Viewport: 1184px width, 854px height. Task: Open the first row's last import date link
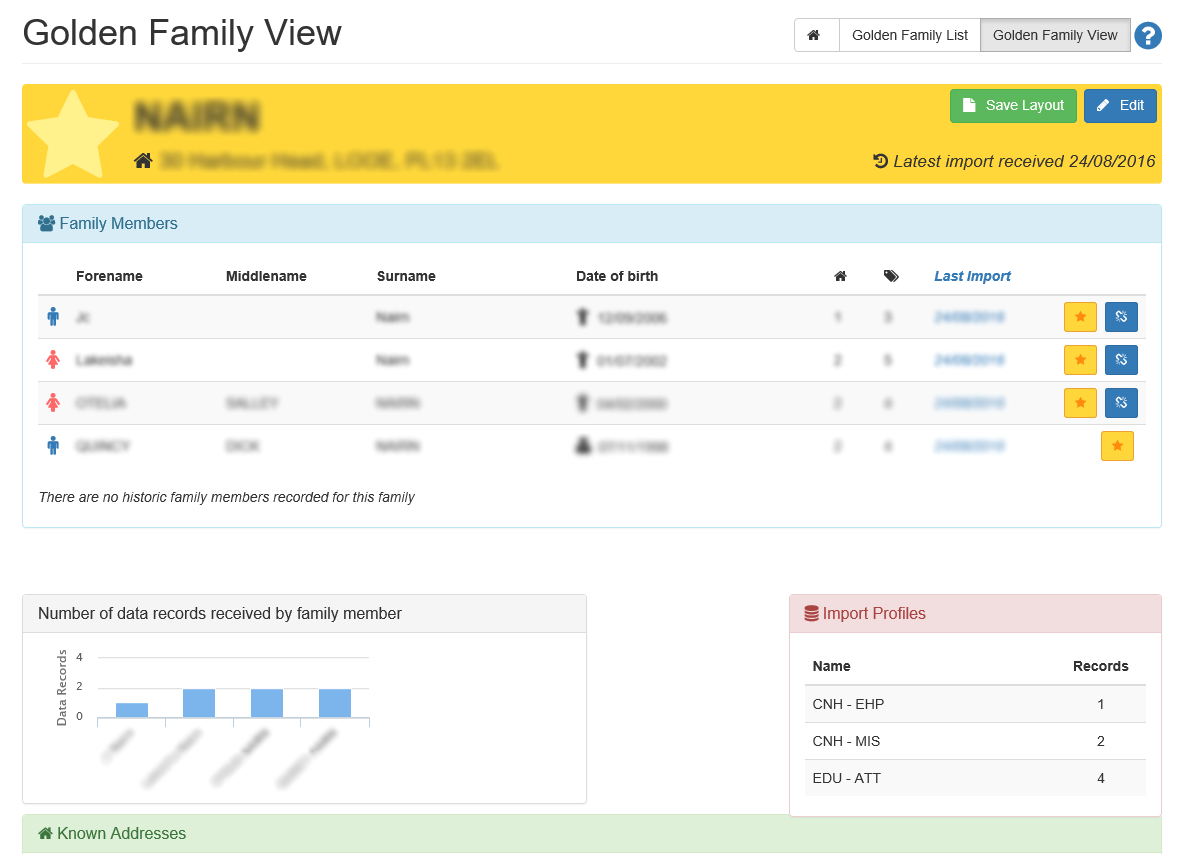[x=969, y=318]
